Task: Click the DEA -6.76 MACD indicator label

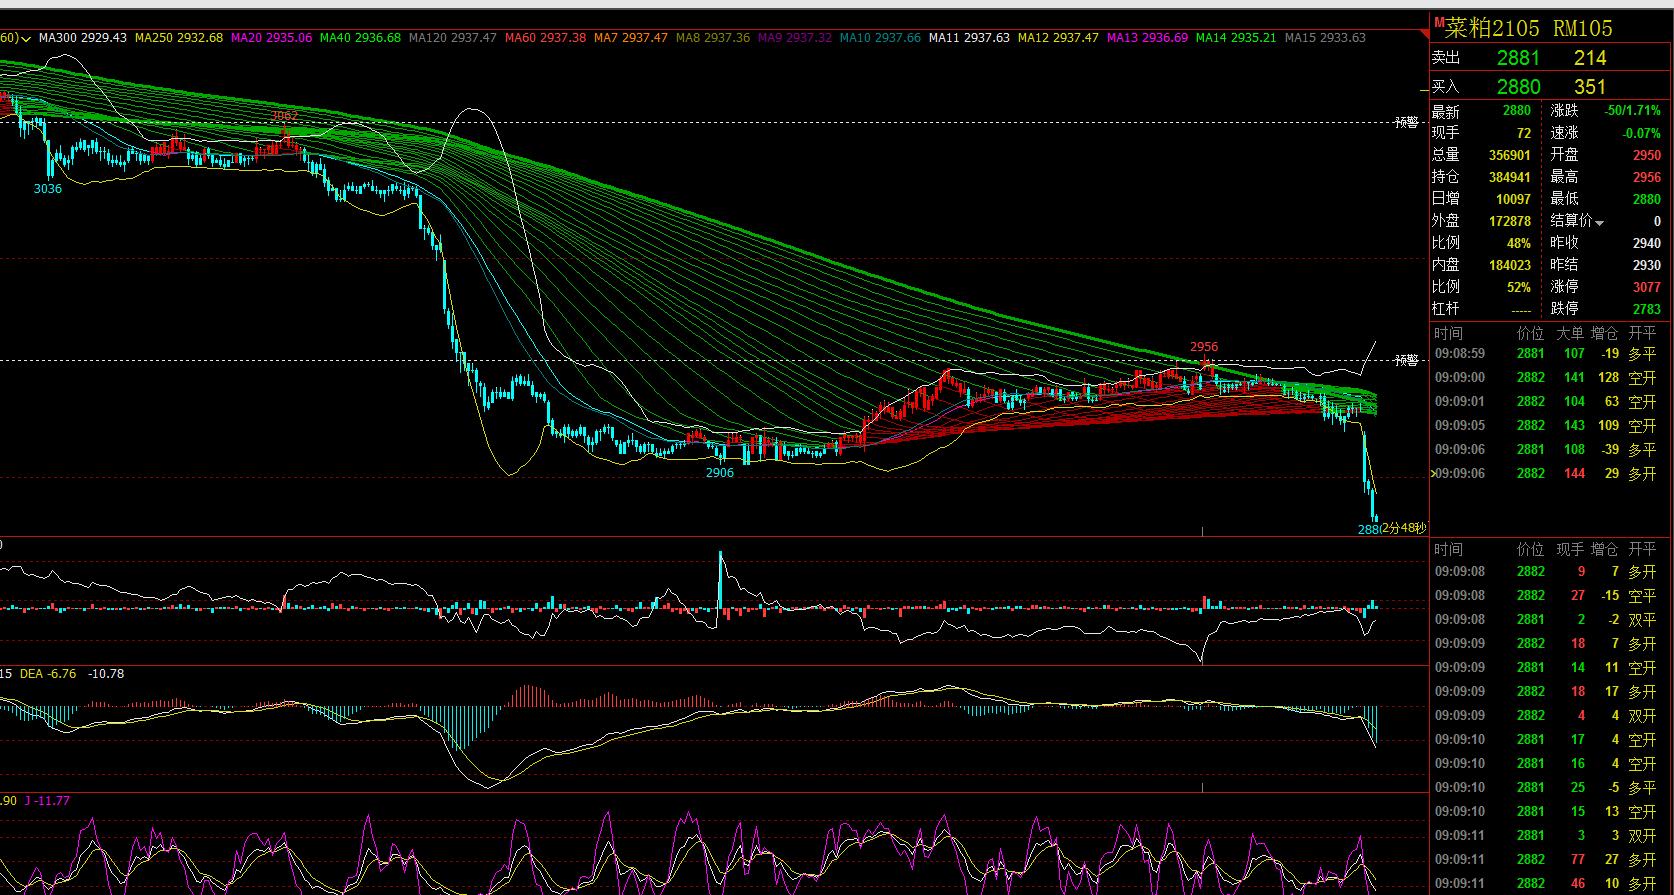Action: click(48, 674)
